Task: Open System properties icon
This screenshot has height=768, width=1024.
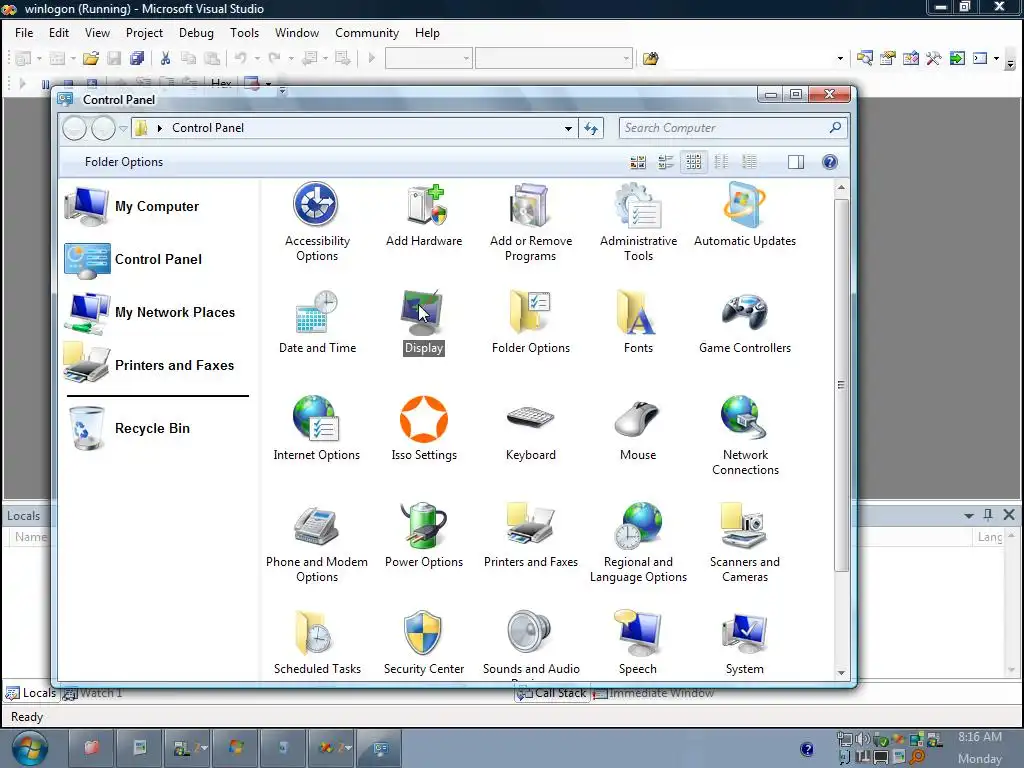Action: (x=744, y=643)
